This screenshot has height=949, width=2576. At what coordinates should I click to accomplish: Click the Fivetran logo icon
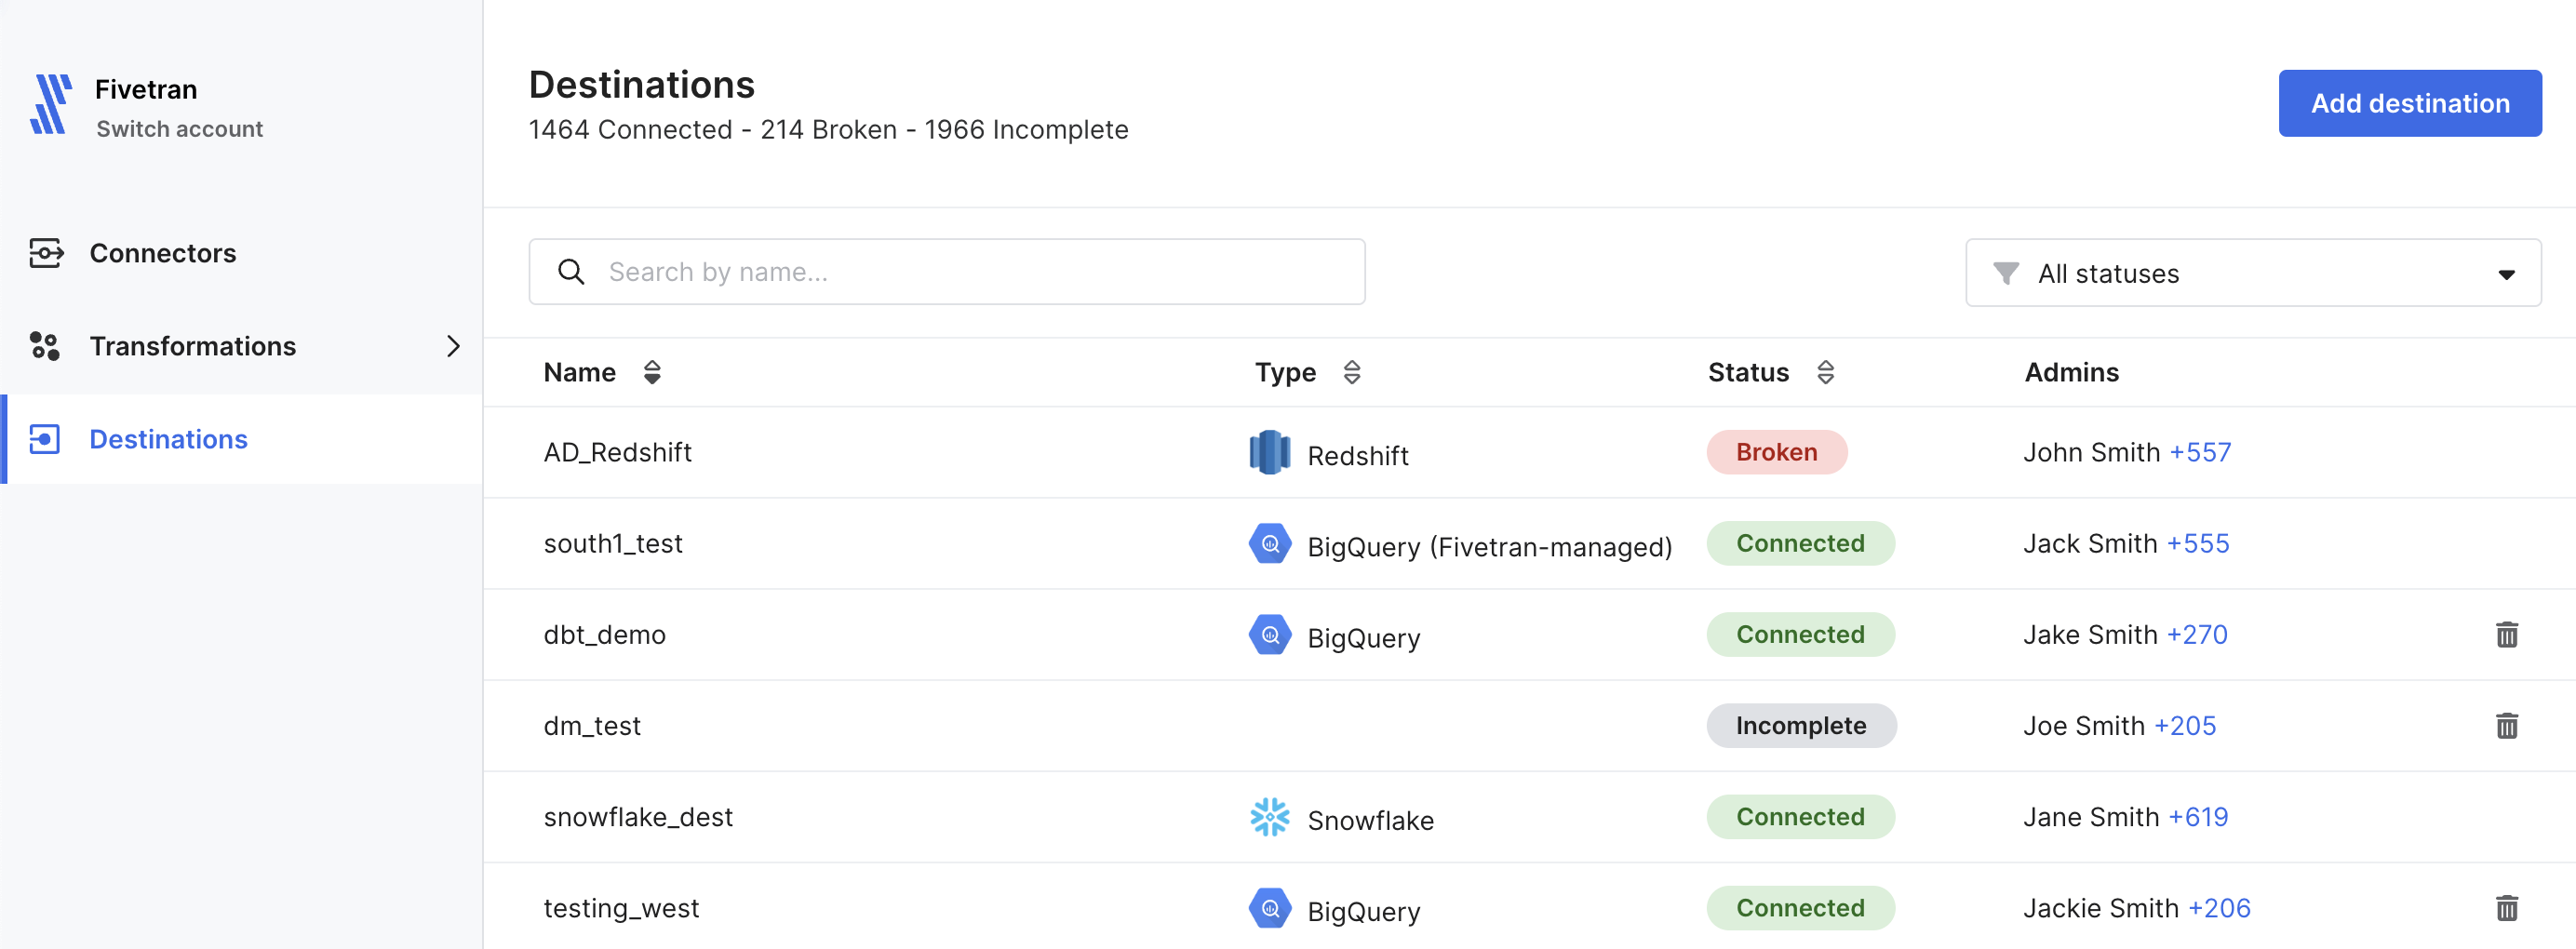[50, 103]
